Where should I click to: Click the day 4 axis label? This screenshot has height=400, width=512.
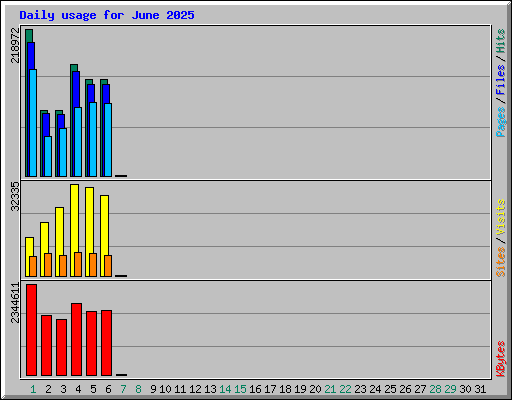tap(78, 389)
